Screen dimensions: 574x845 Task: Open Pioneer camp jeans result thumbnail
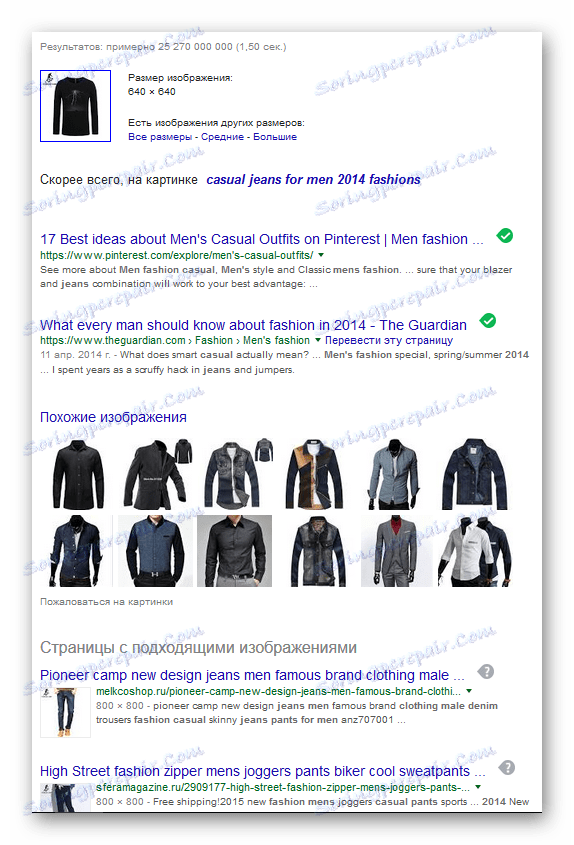(65, 712)
